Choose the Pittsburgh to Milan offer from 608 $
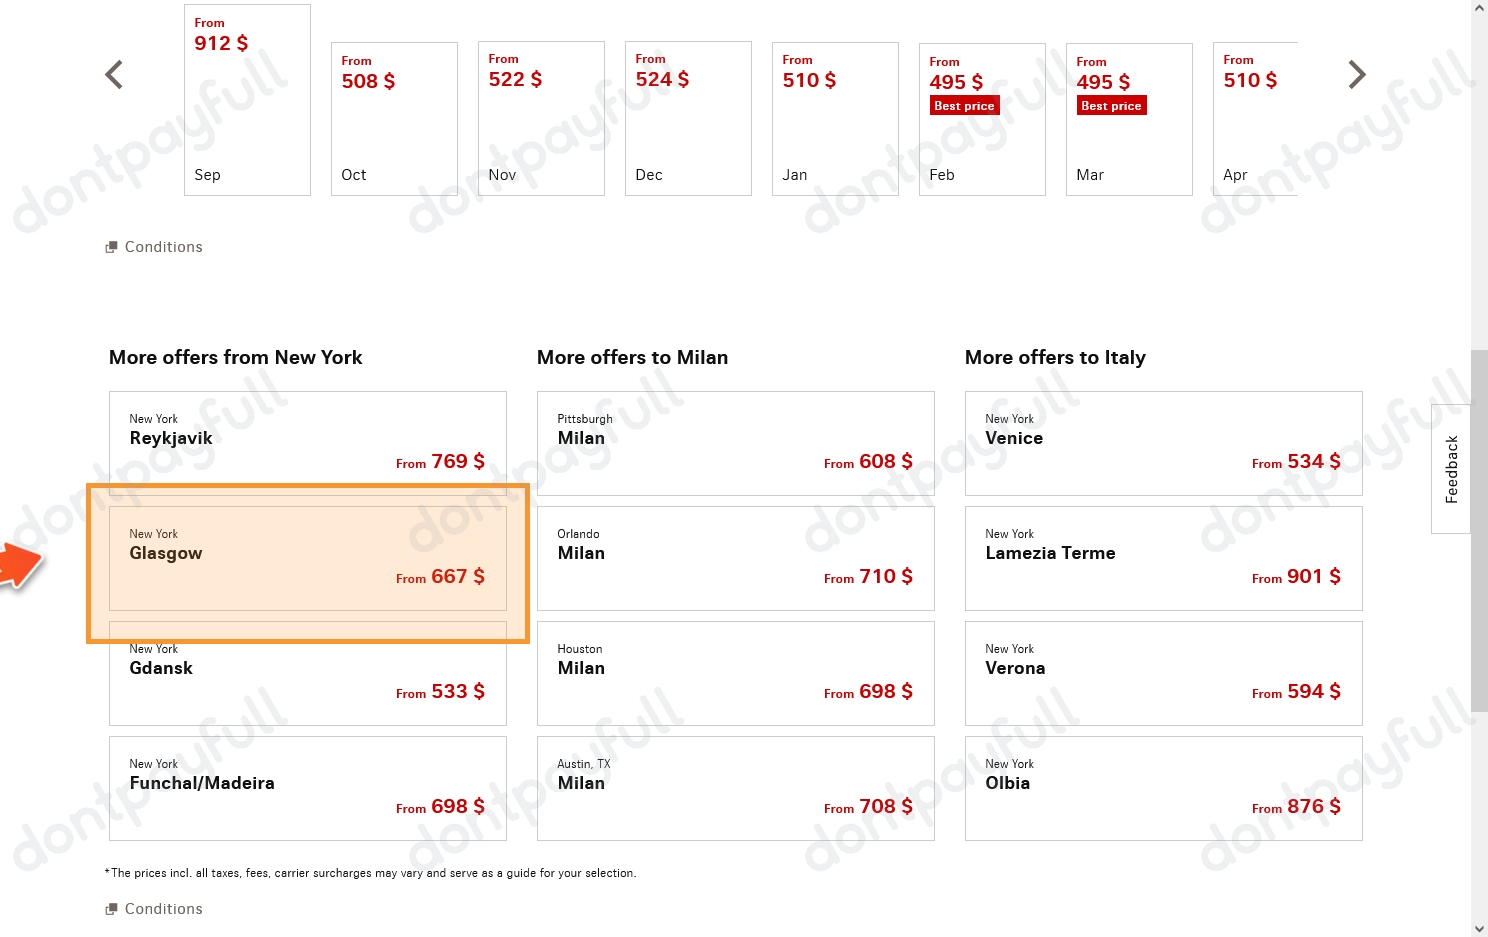 pos(735,443)
